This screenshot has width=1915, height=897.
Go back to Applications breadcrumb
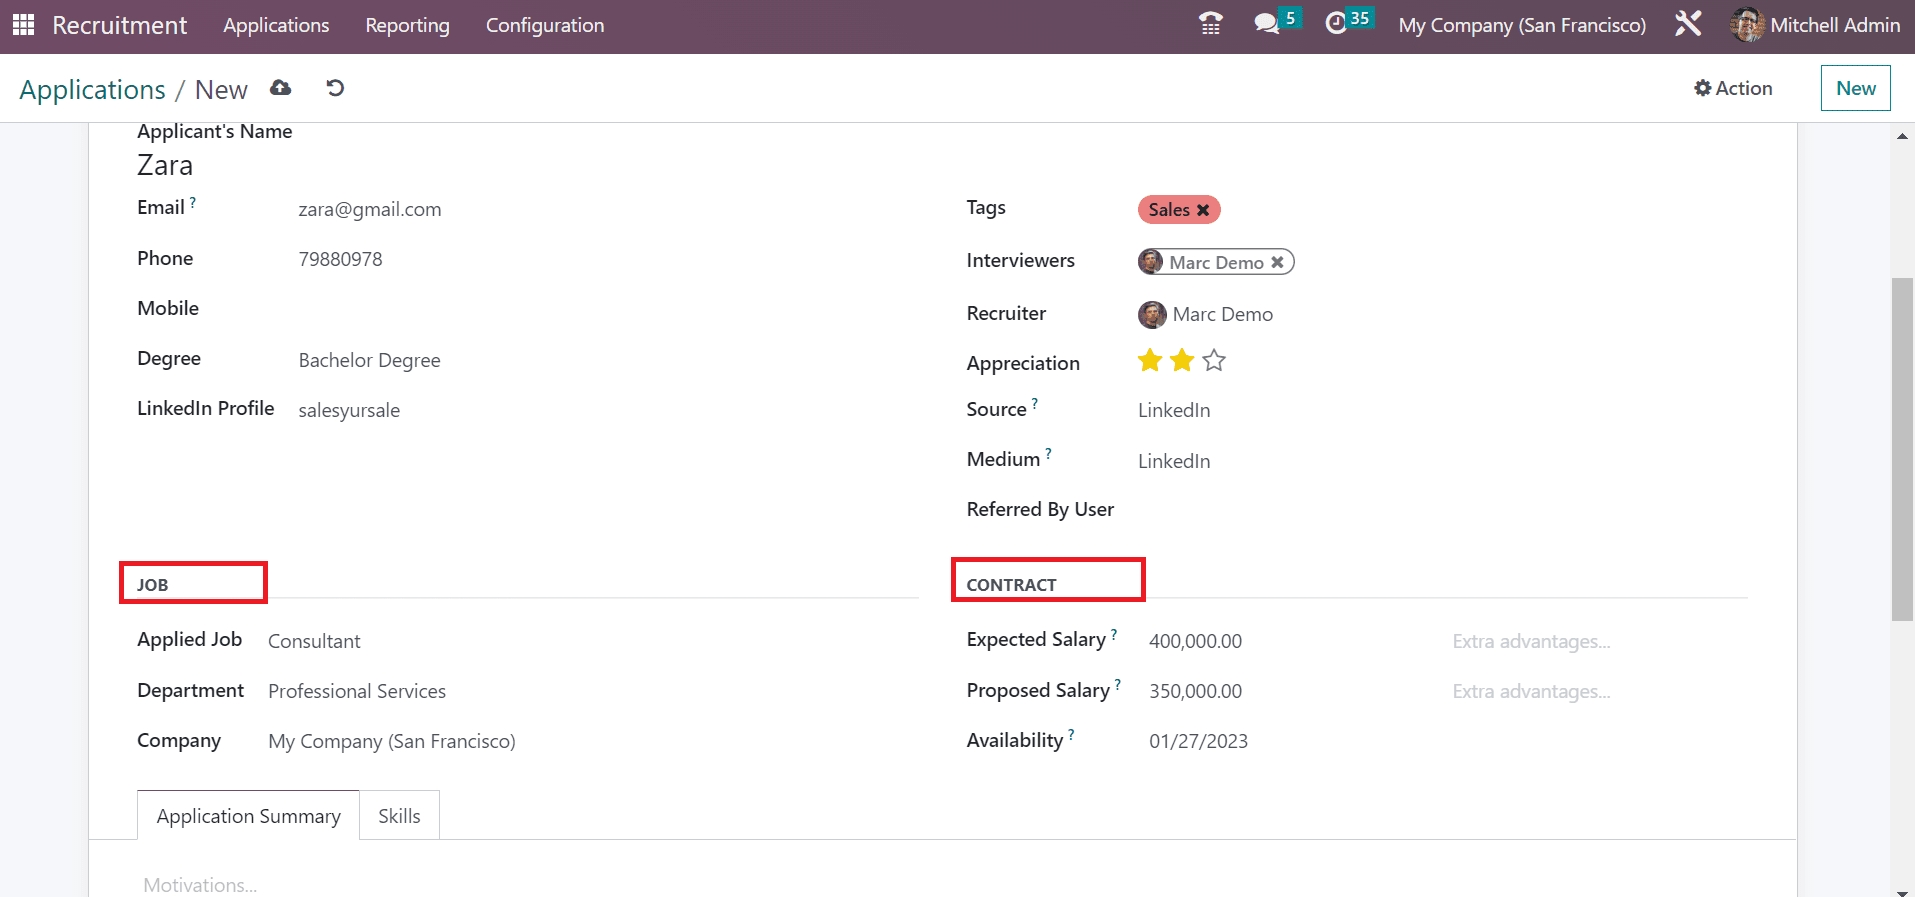click(92, 90)
